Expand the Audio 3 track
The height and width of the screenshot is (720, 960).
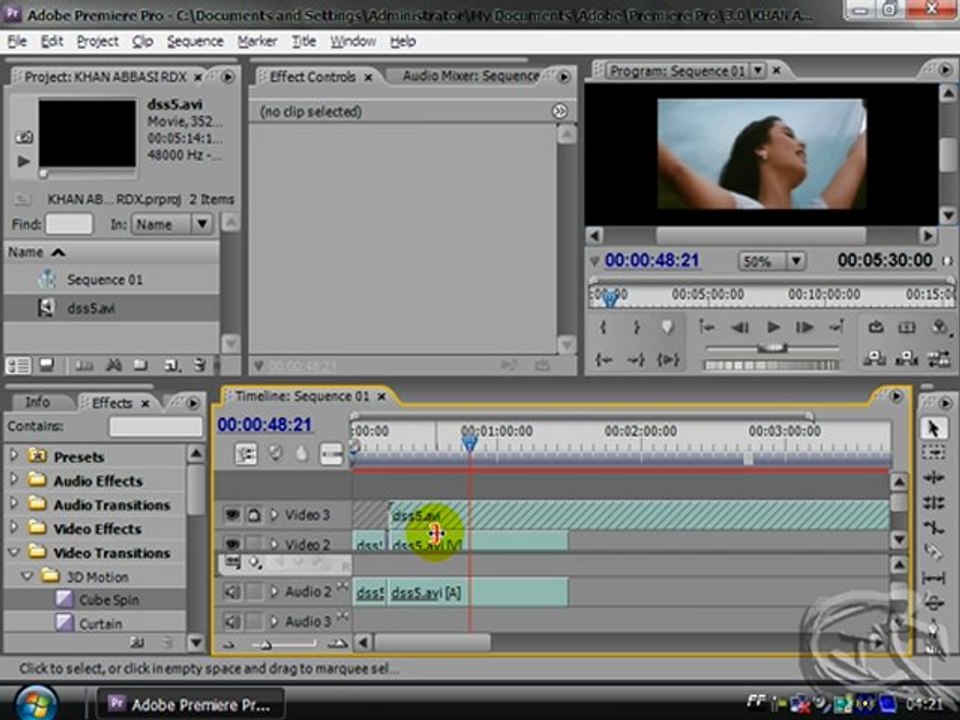coord(274,621)
